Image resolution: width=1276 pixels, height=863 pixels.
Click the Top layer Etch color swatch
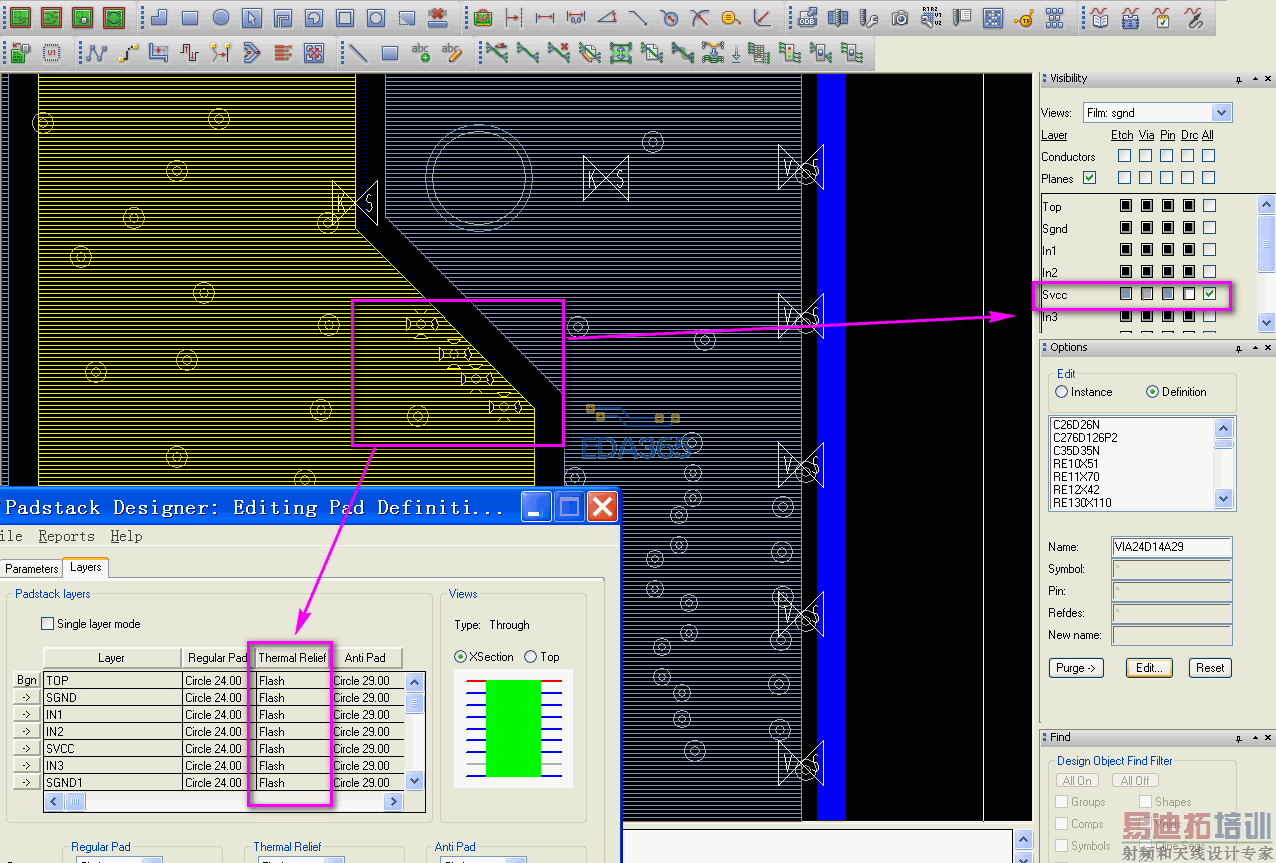click(1125, 206)
